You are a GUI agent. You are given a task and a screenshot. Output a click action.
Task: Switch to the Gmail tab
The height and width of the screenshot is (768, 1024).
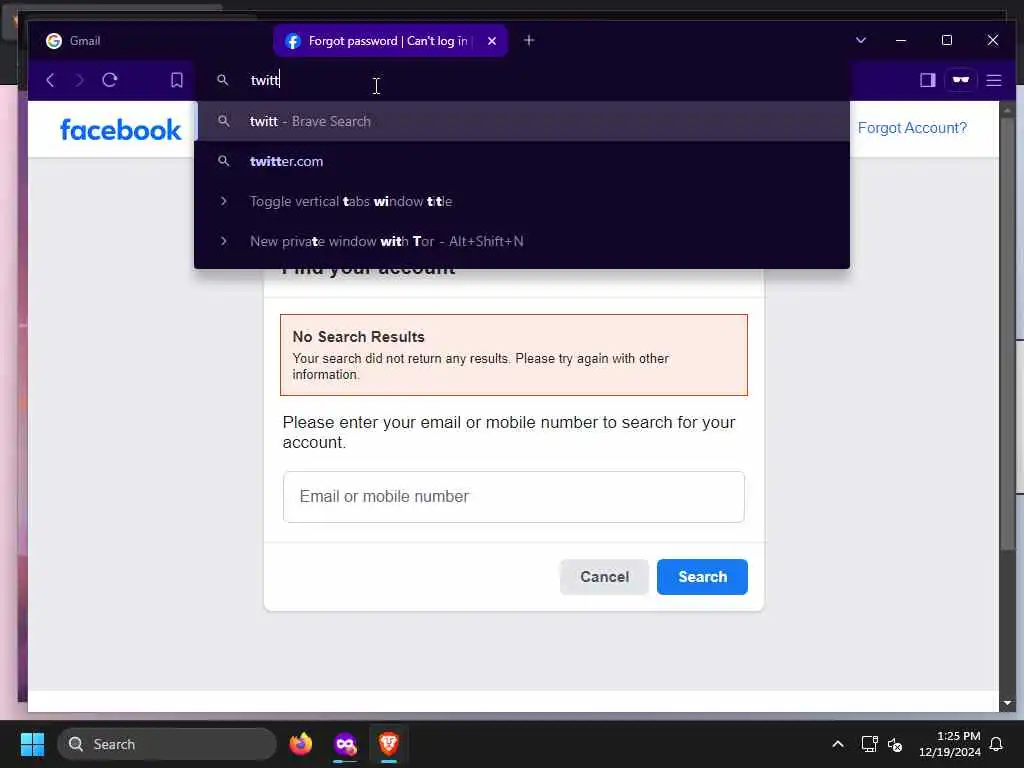pos(150,40)
